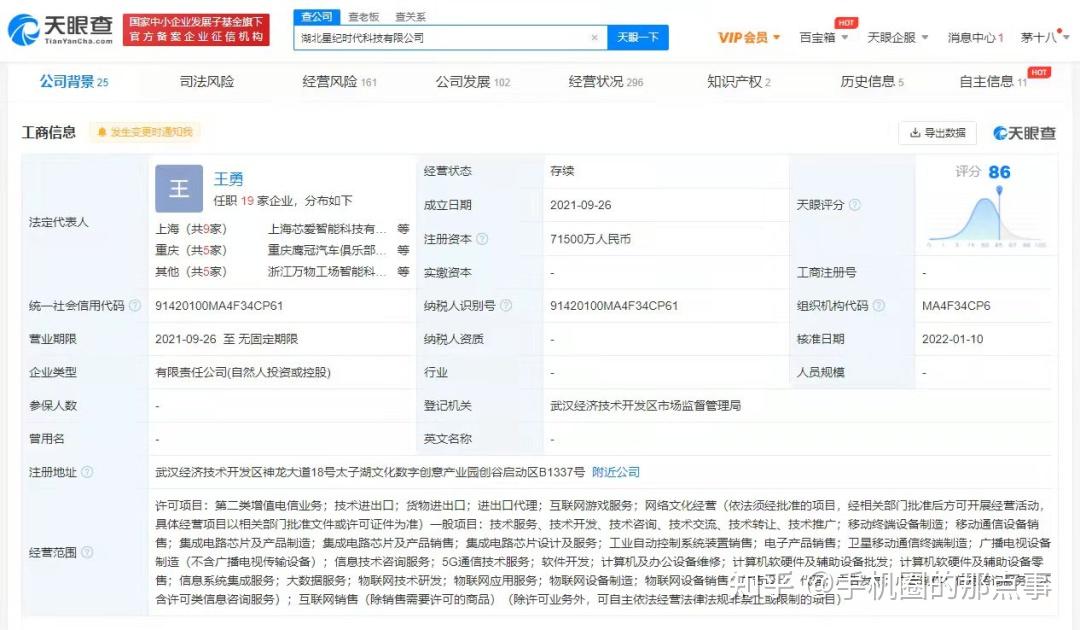Open the 茅十八 user account menu

tap(1043, 37)
